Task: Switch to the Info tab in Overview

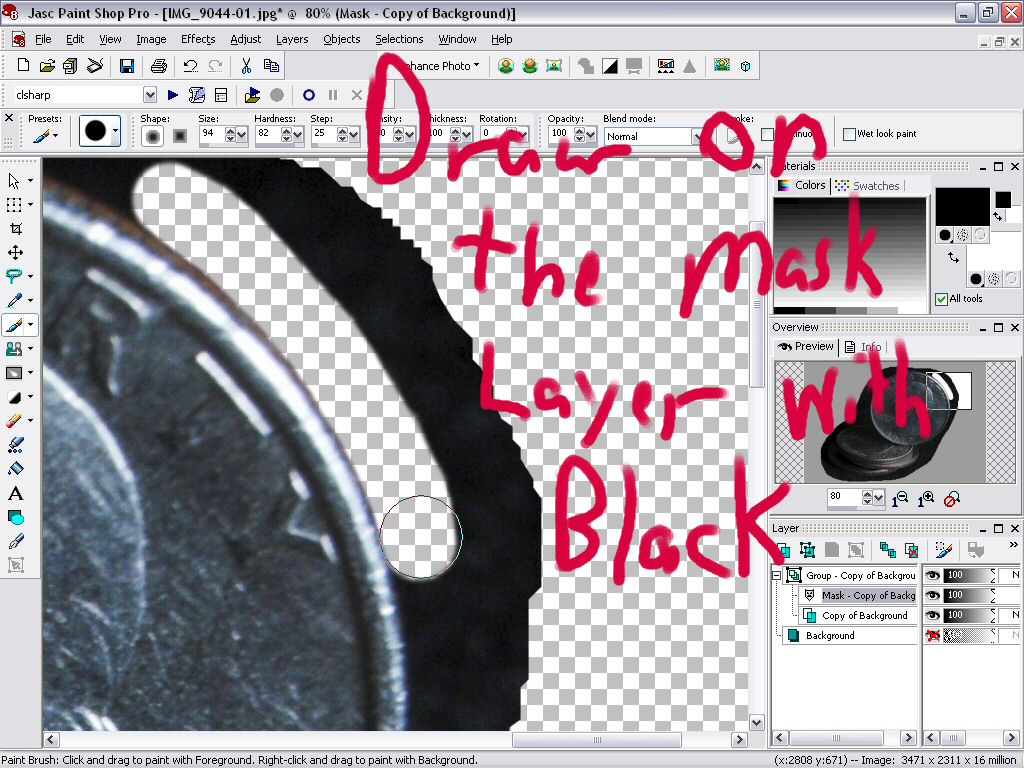Action: click(x=863, y=347)
